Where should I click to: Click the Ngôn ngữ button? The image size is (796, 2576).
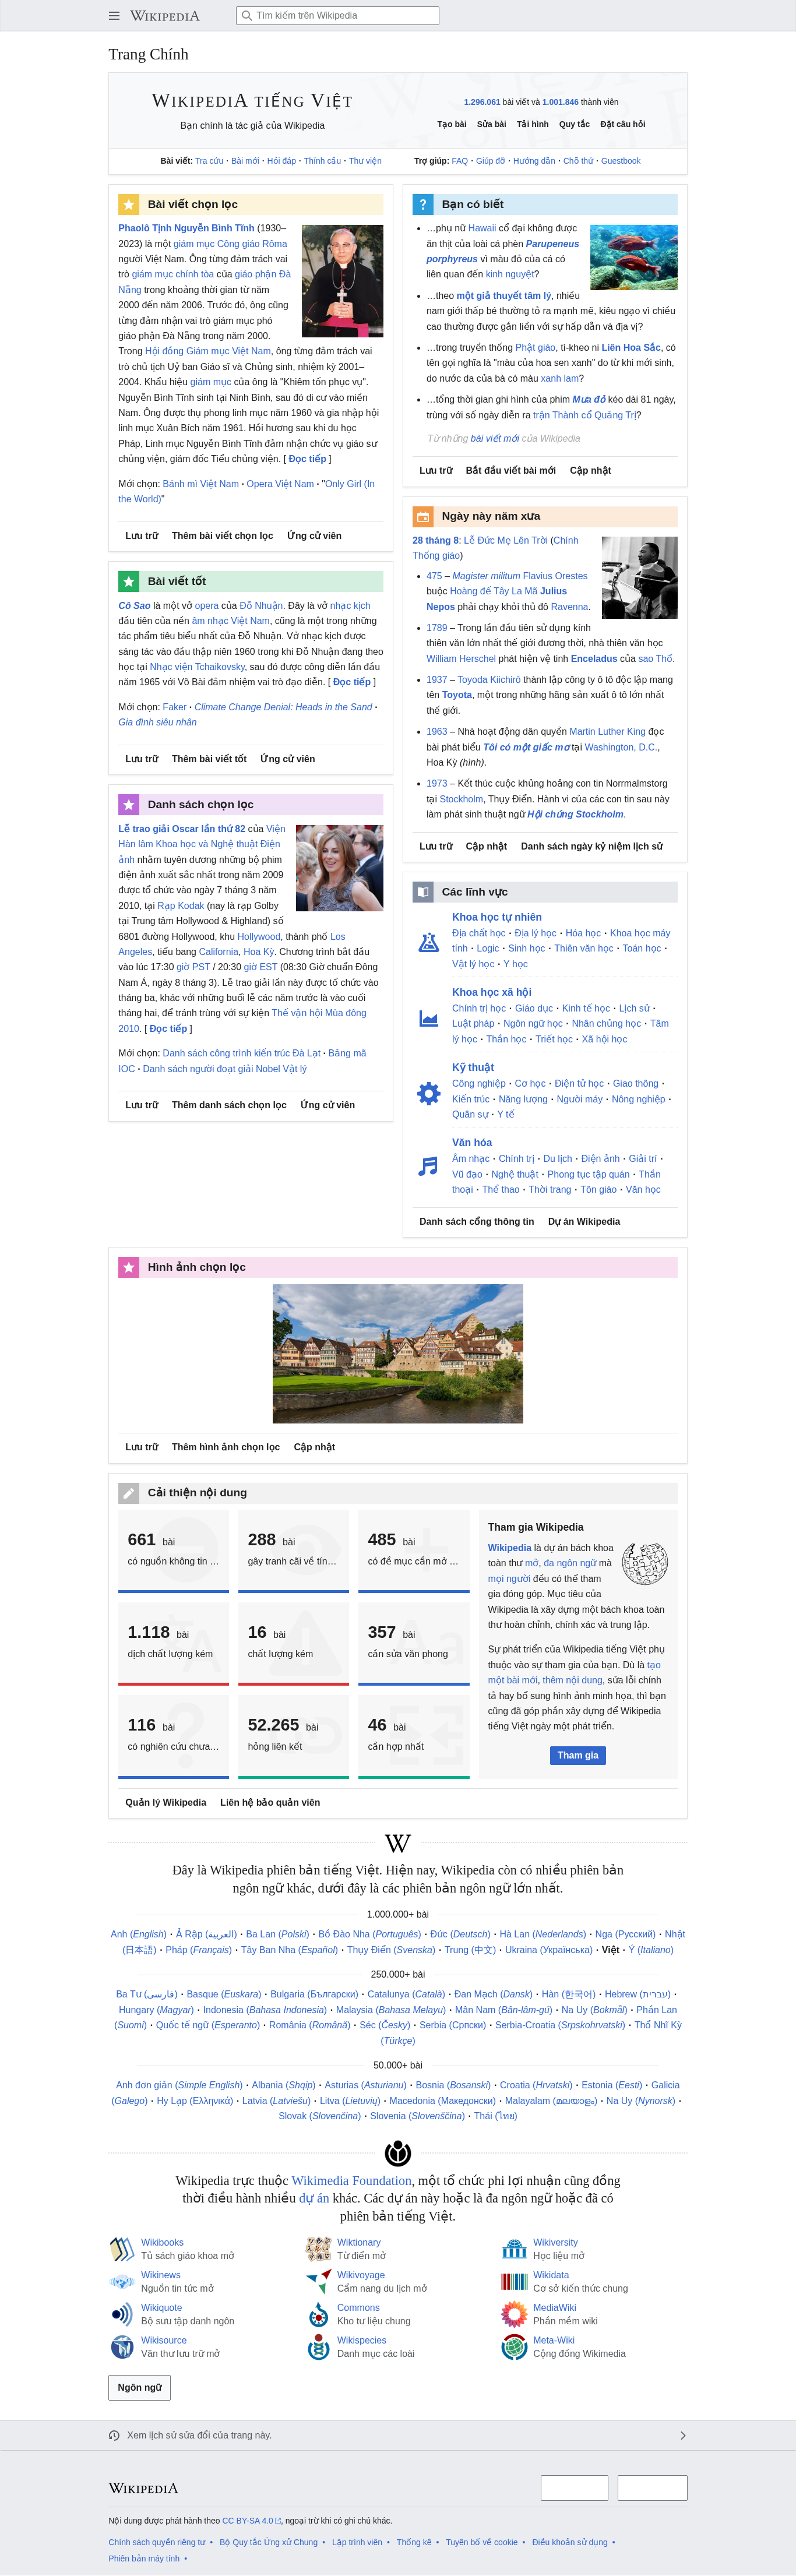coord(139,2387)
